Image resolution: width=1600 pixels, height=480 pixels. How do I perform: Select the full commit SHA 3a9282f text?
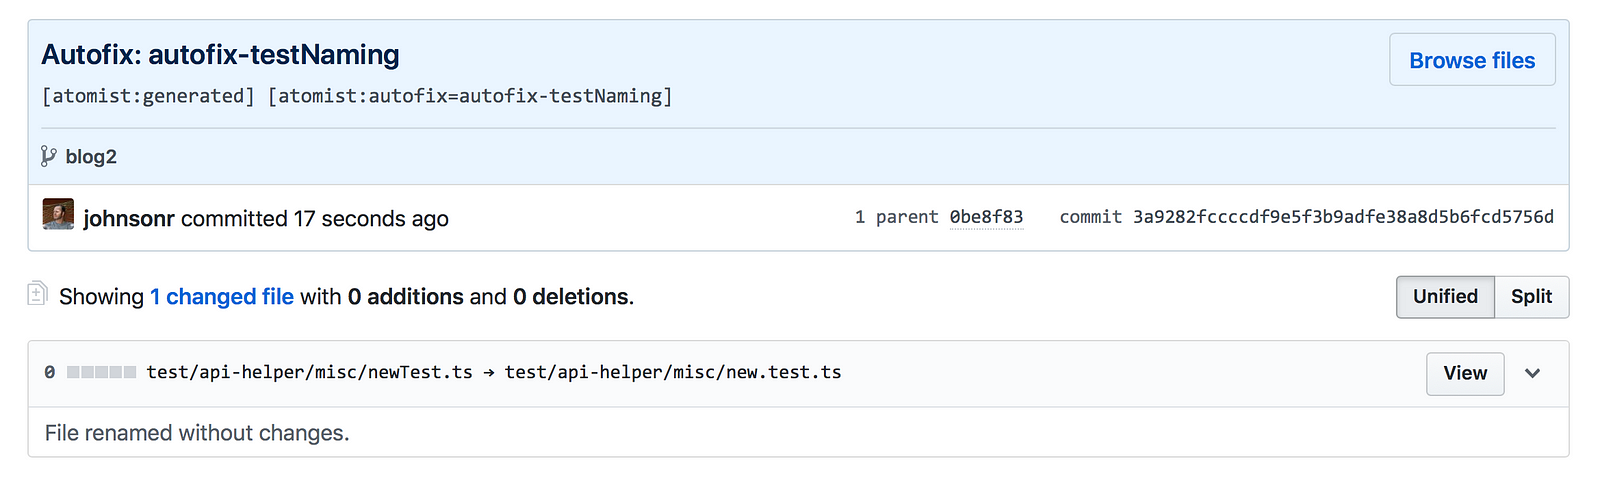pos(1343,217)
